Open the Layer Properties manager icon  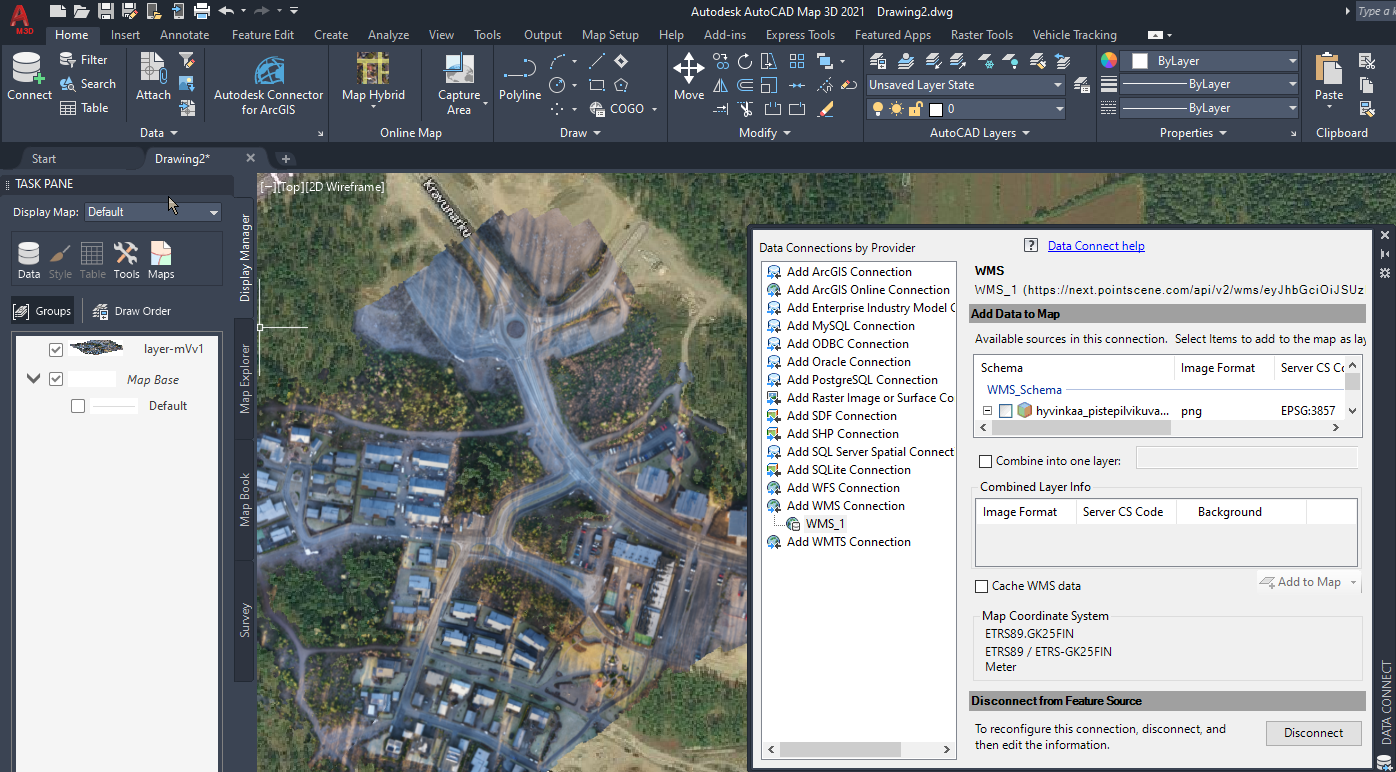[x=880, y=61]
